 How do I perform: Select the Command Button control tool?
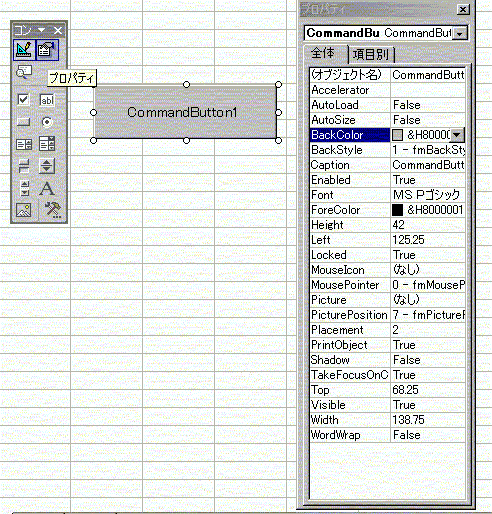23,122
